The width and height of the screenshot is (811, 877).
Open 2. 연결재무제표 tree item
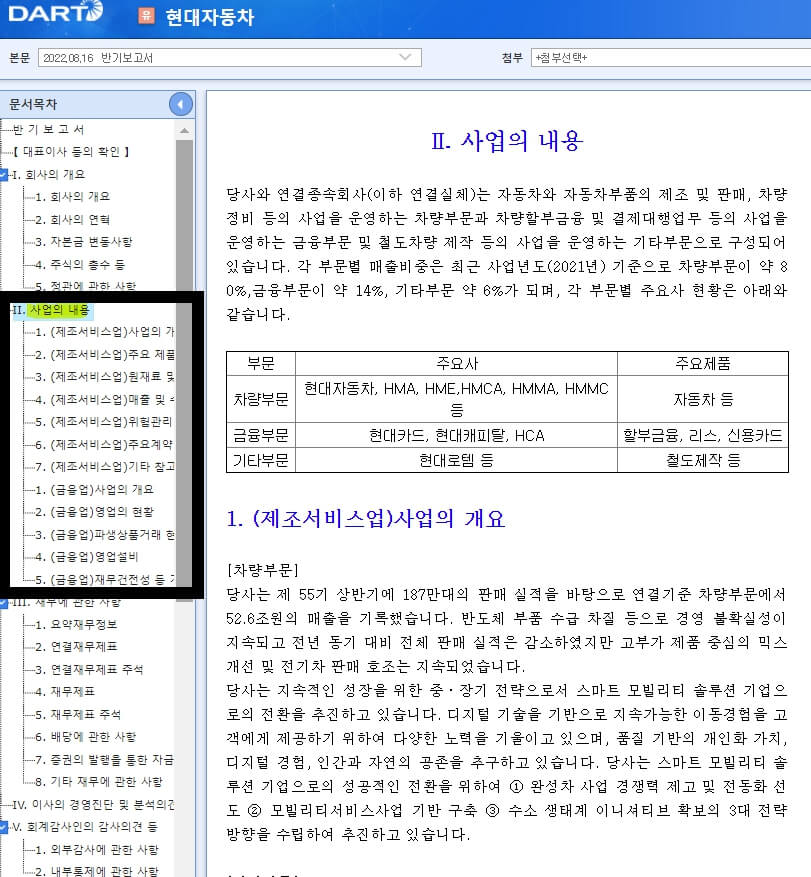pyautogui.click(x=76, y=647)
